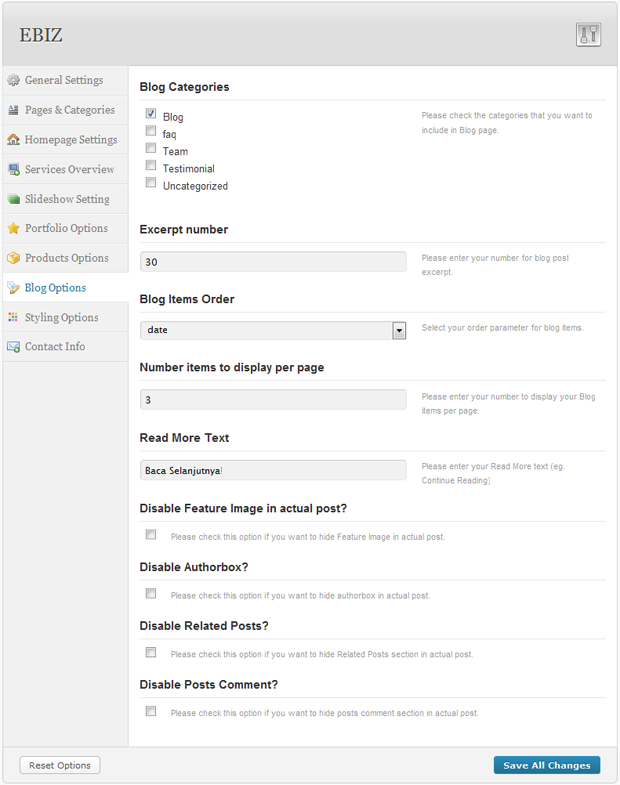Focus the Excerpt number input field
The image size is (620, 785).
point(273,261)
